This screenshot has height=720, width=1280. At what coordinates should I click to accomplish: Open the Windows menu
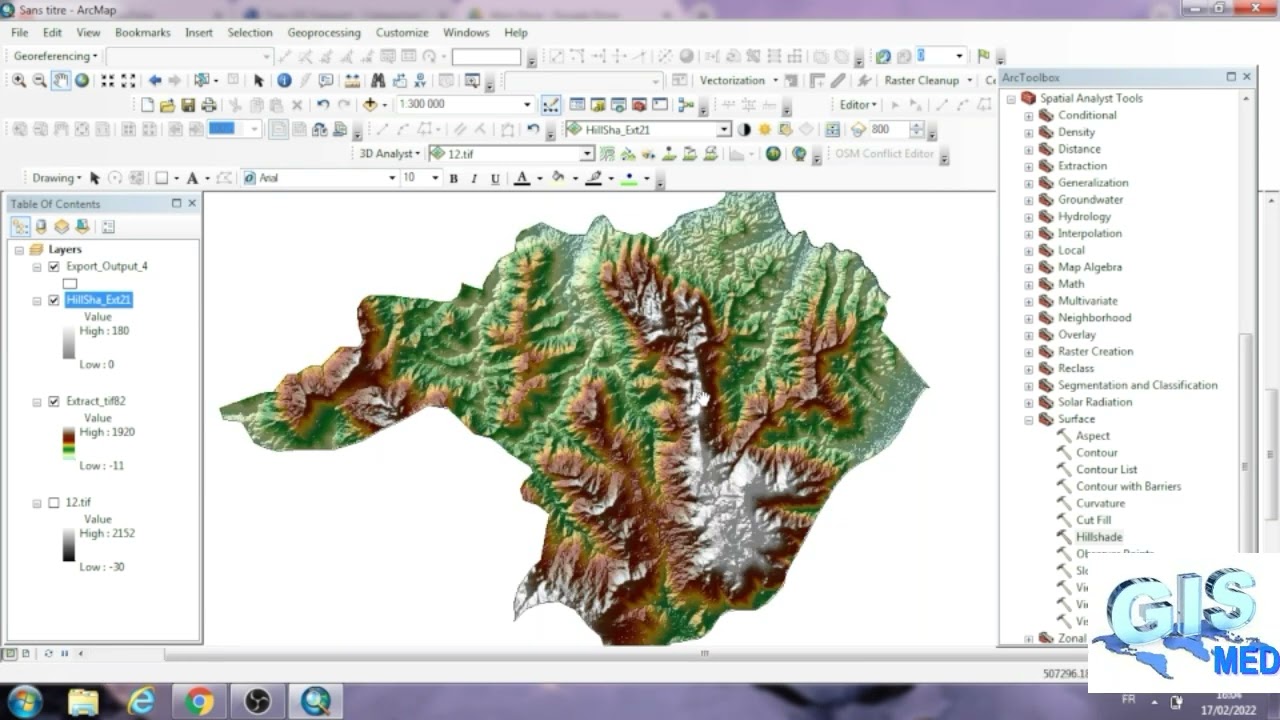(466, 33)
